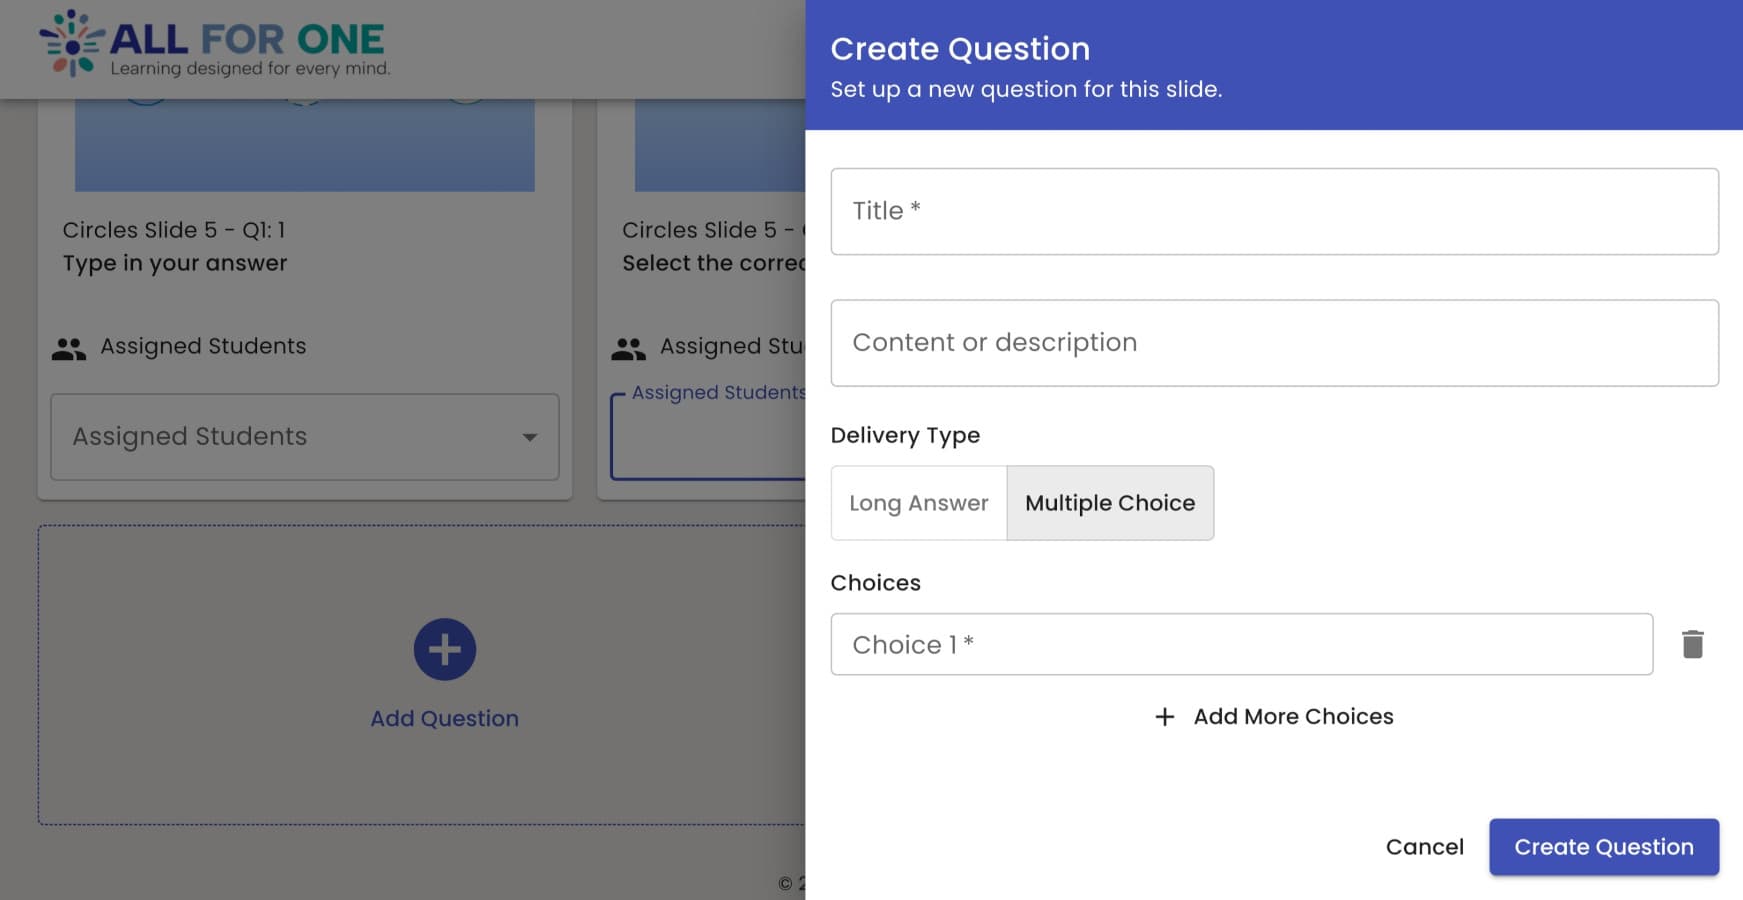Image resolution: width=1743 pixels, height=900 pixels.
Task: Toggle delivery type back to Multiple Choice
Action: click(1109, 503)
